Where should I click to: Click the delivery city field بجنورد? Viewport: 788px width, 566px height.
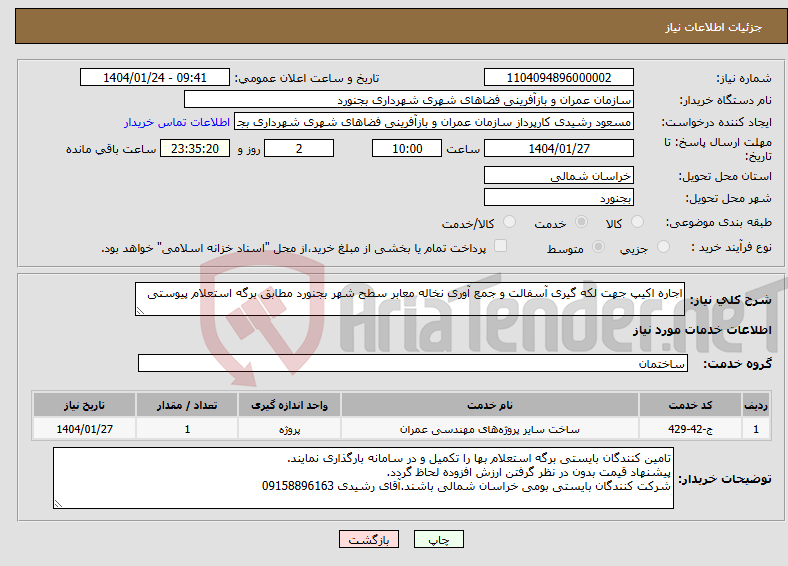pos(559,198)
